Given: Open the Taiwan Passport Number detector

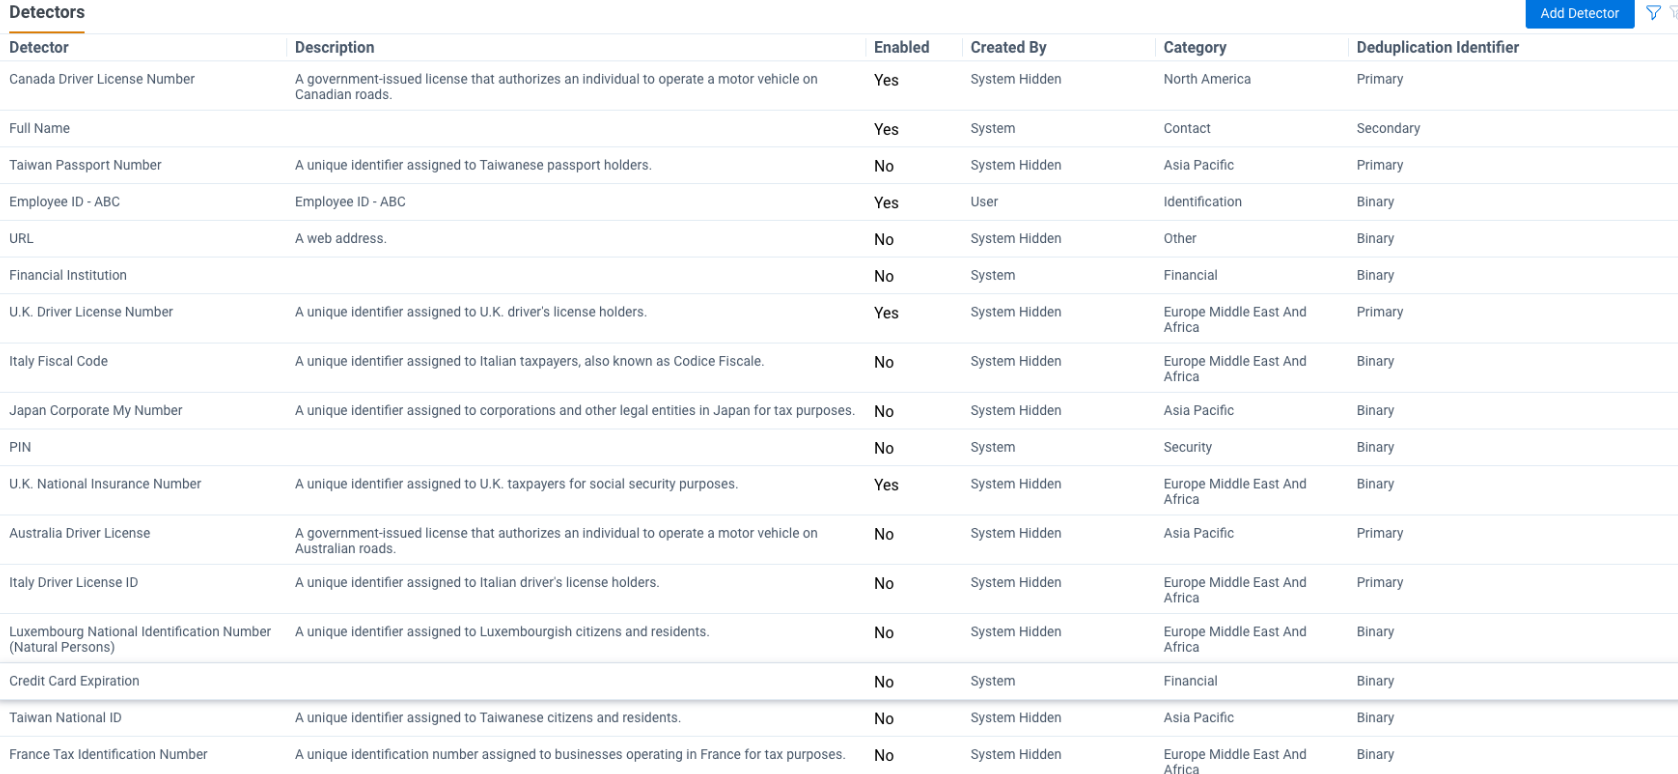Looking at the screenshot, I should tap(85, 165).
